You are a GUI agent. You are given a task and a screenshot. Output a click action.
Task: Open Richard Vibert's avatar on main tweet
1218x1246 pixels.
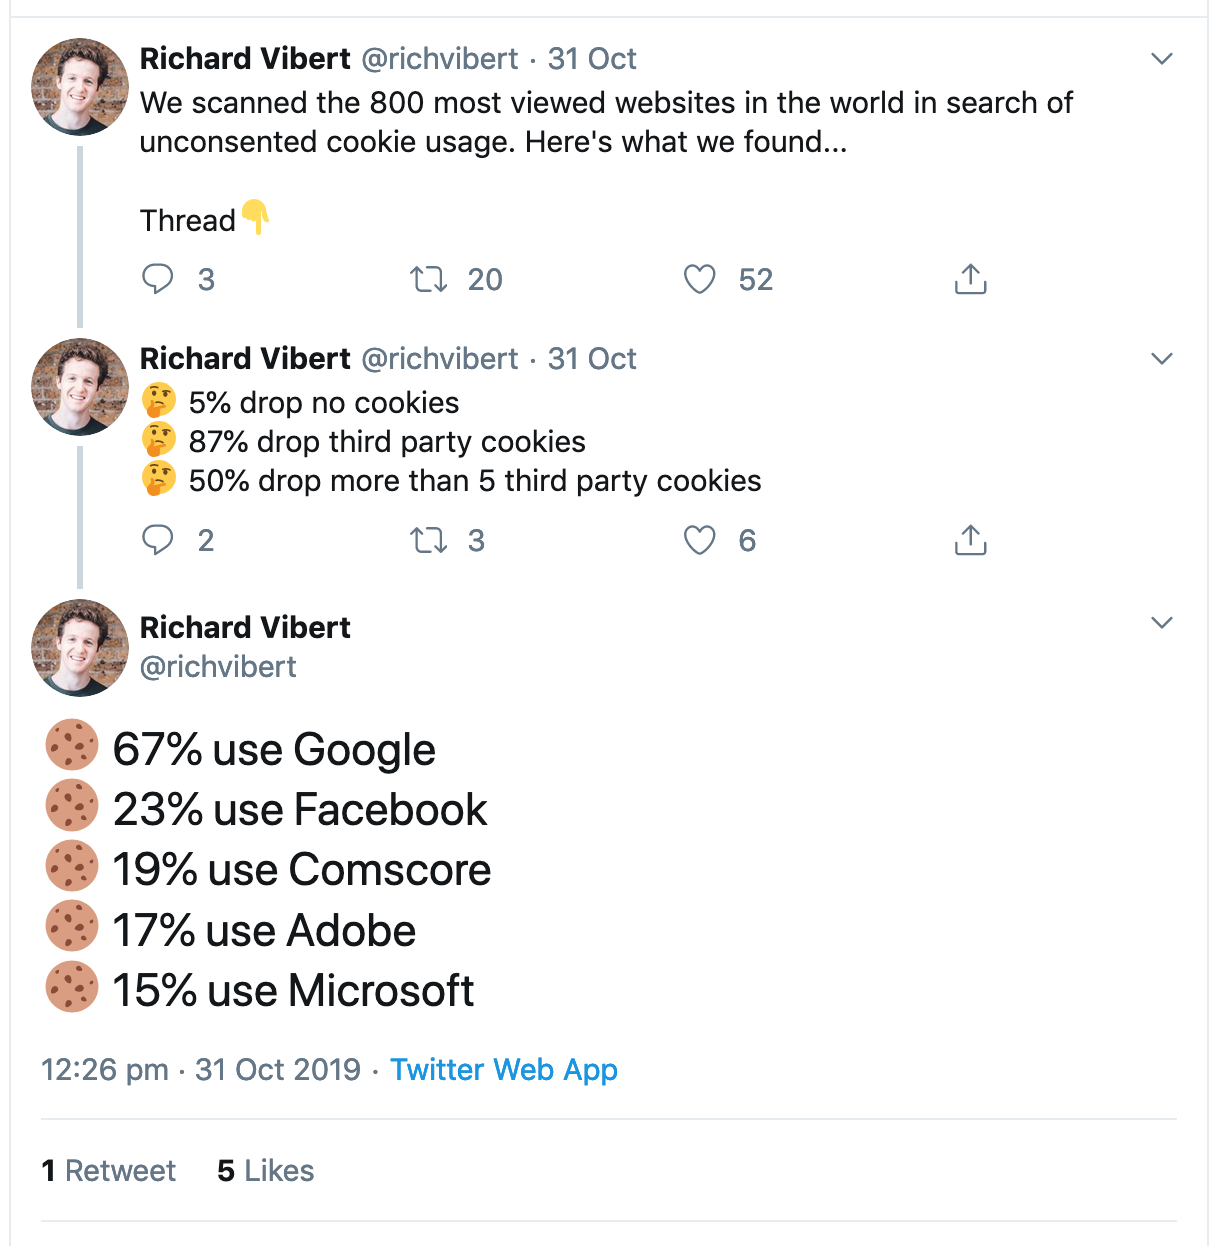click(80, 648)
